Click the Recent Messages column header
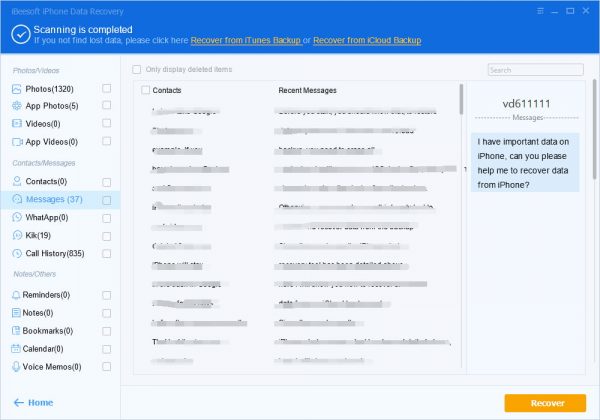600x420 pixels. [x=307, y=90]
